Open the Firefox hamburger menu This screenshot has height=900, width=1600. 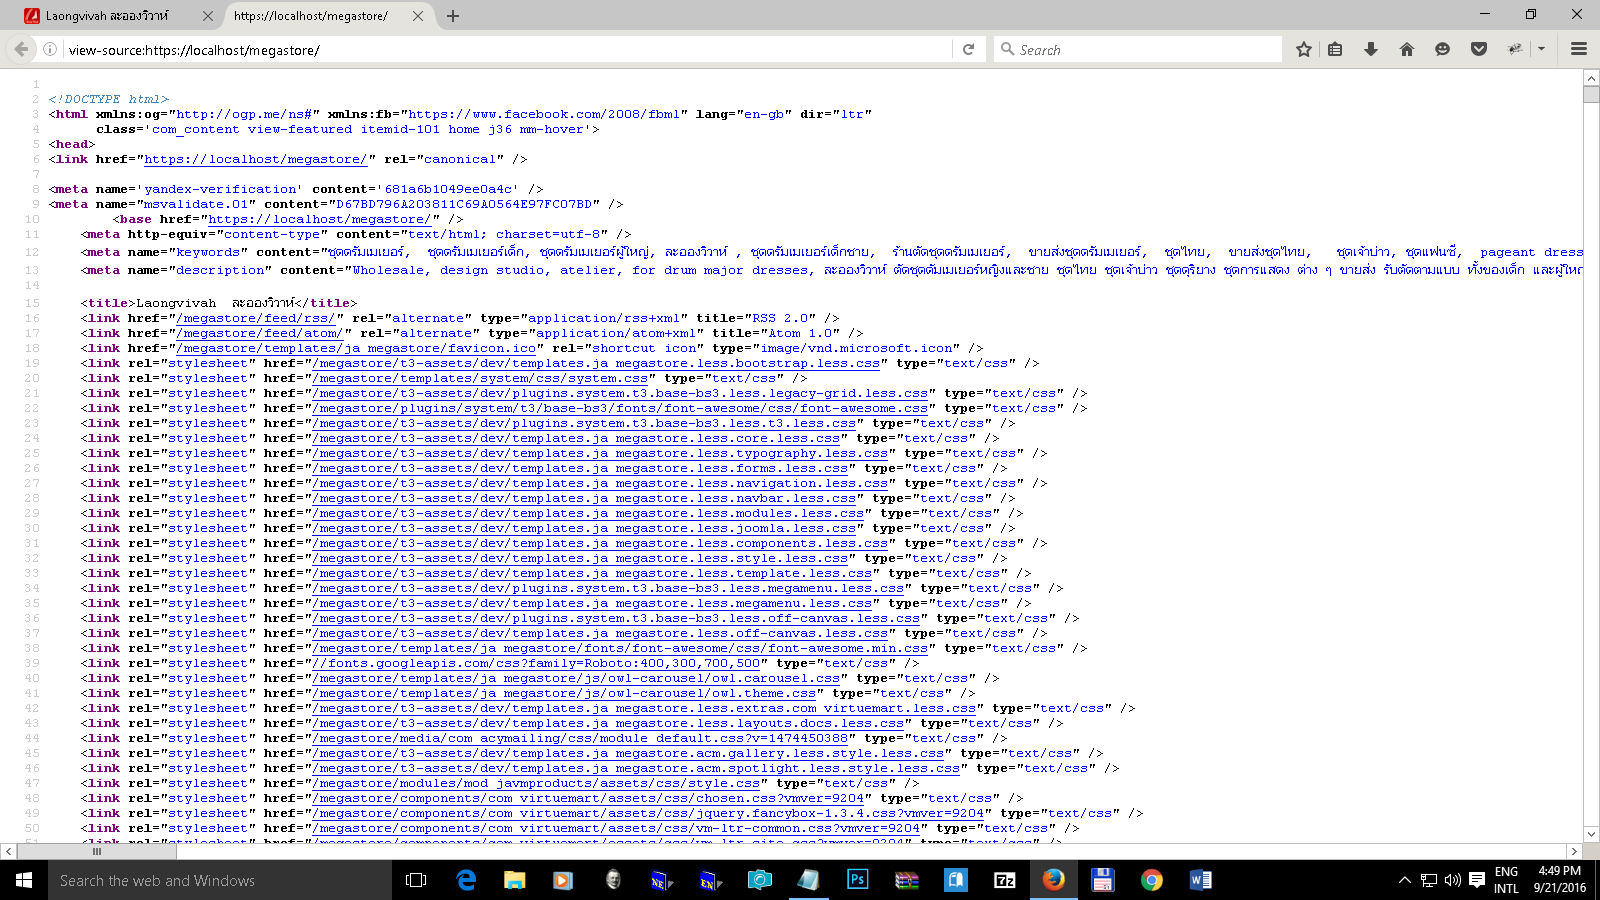pyautogui.click(x=1579, y=49)
